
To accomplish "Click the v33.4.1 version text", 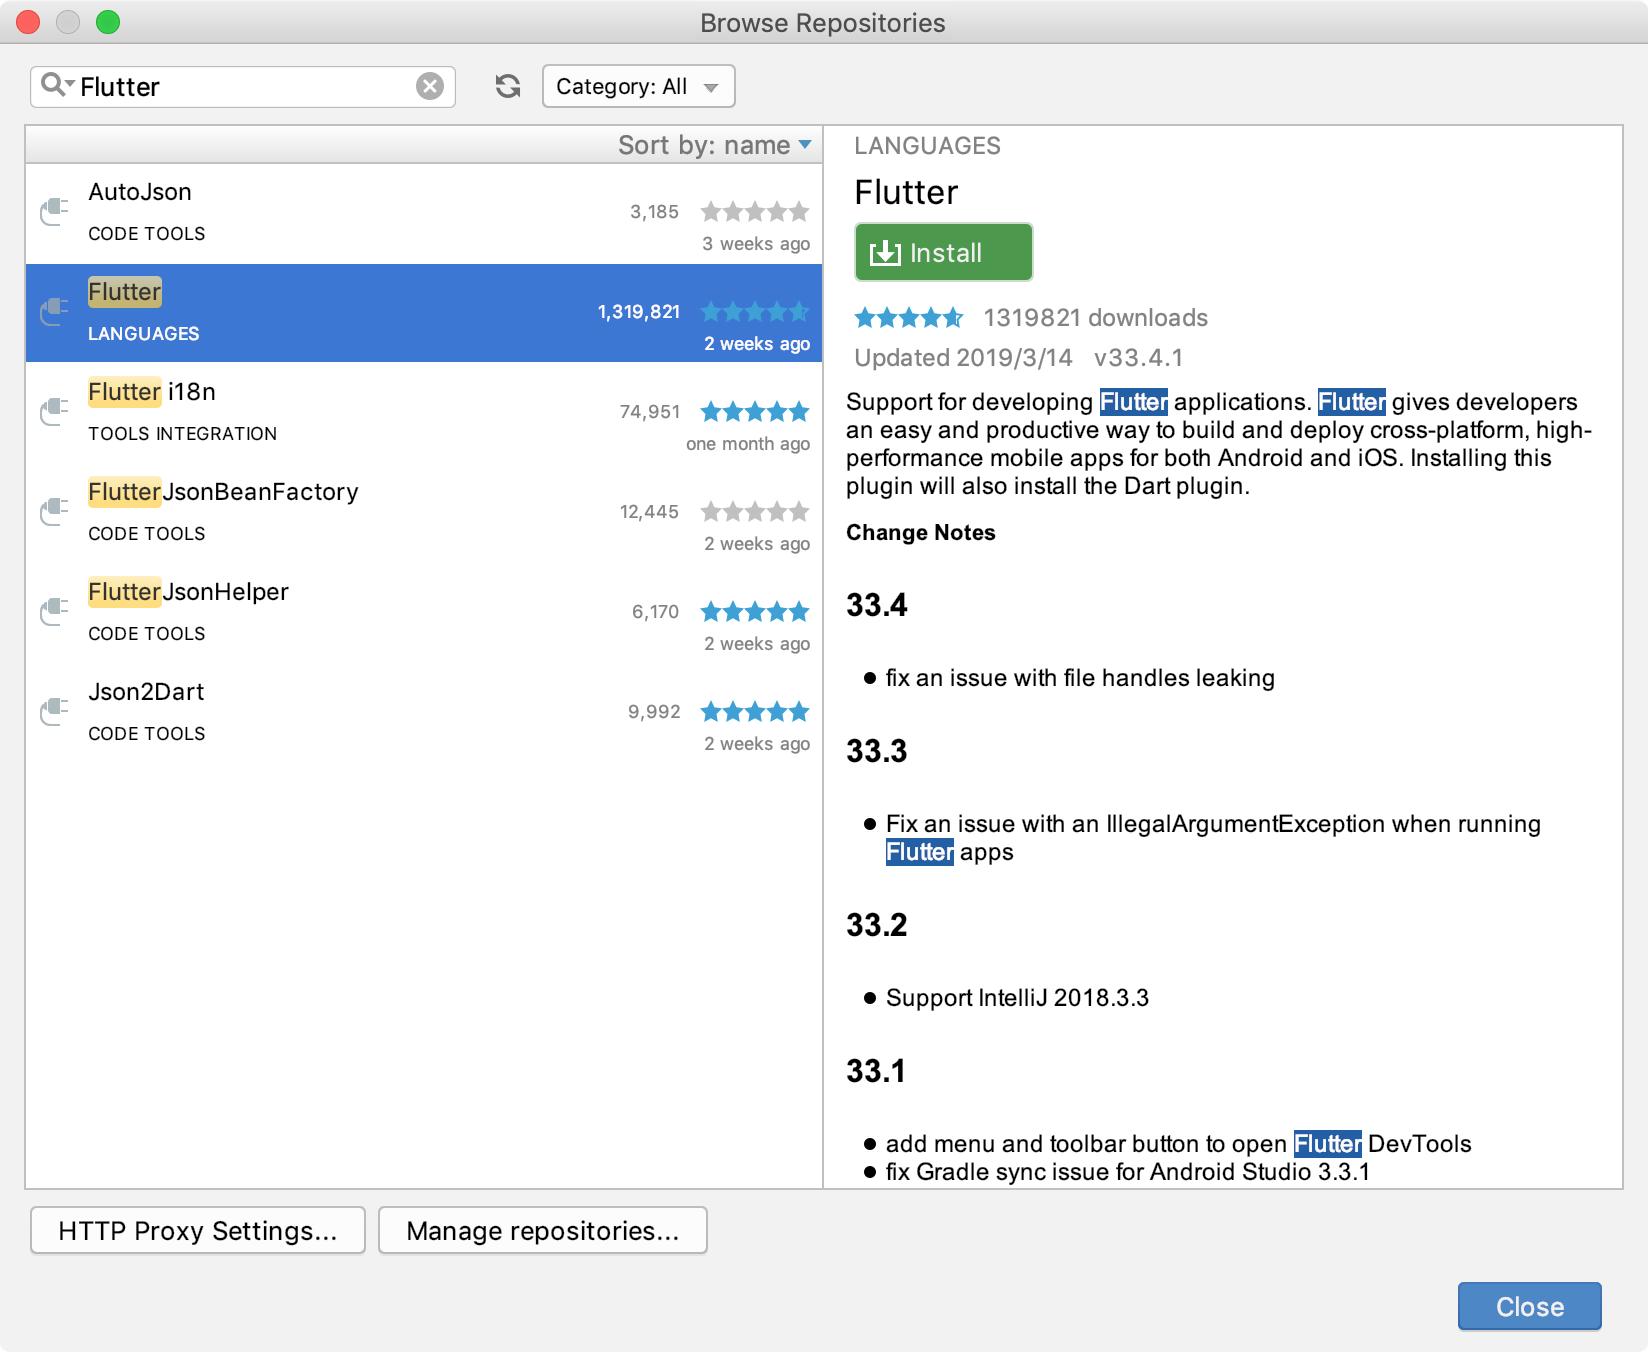I will (1138, 358).
